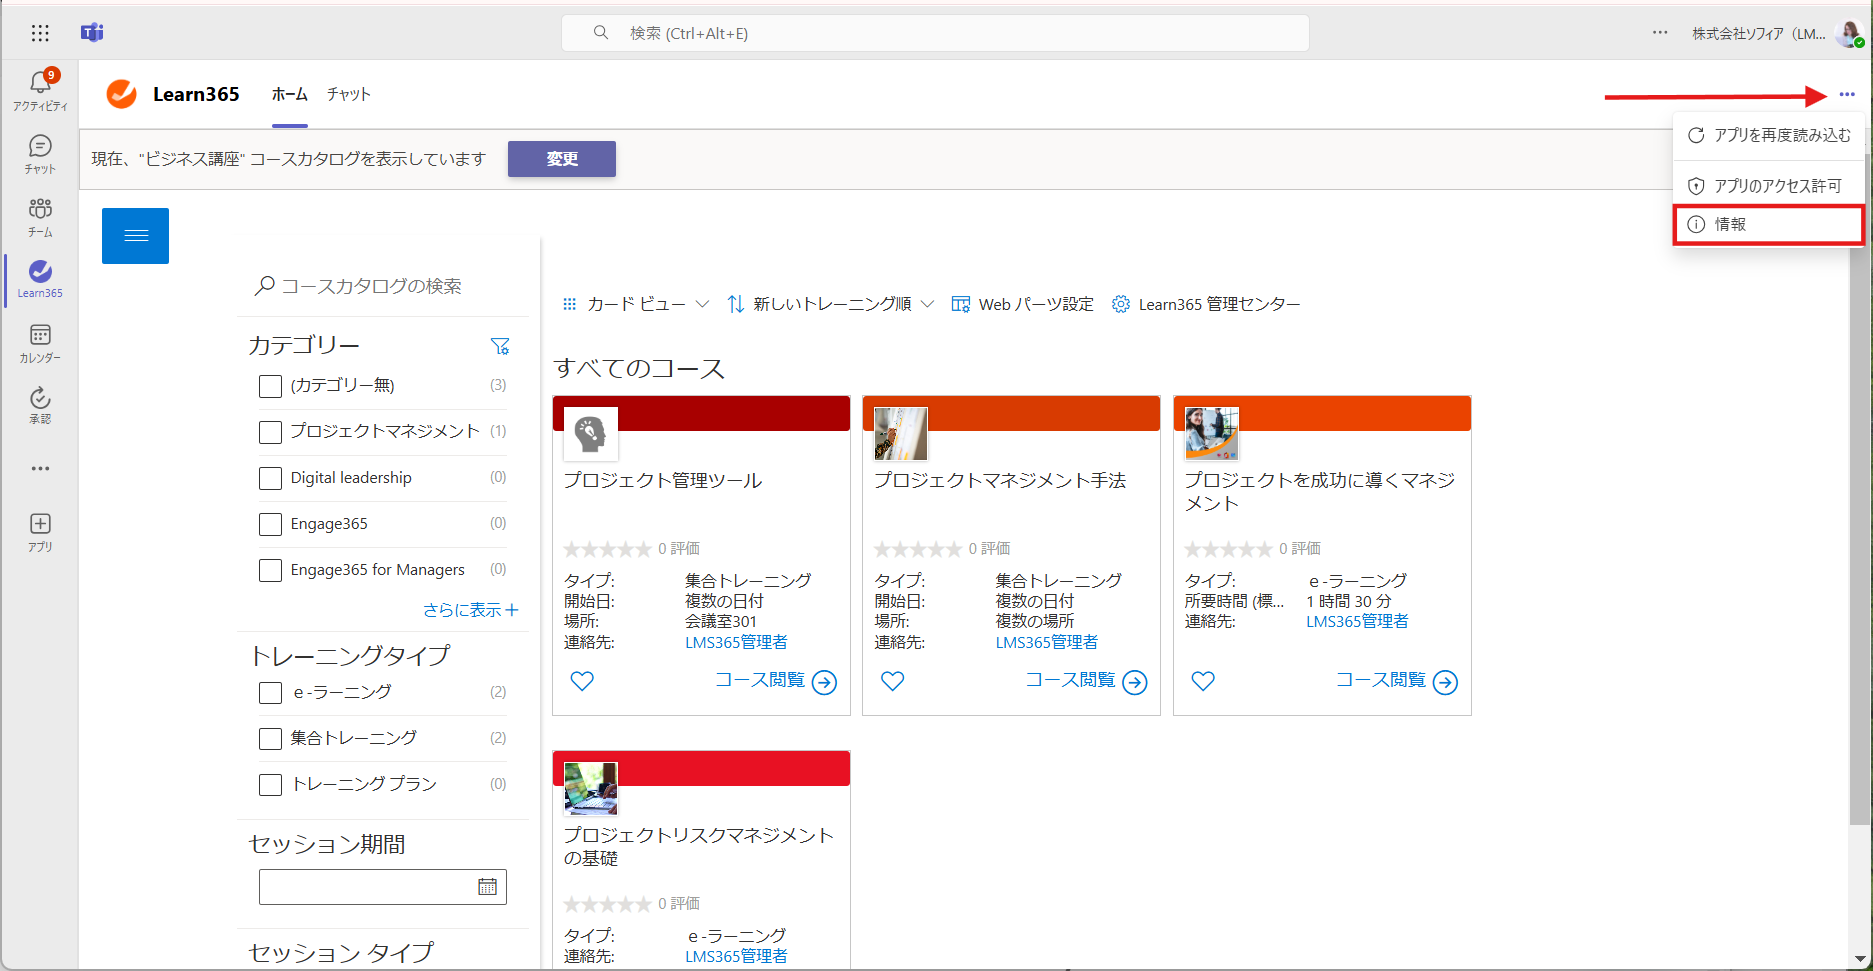Open the Approvals sidebar app

click(40, 405)
